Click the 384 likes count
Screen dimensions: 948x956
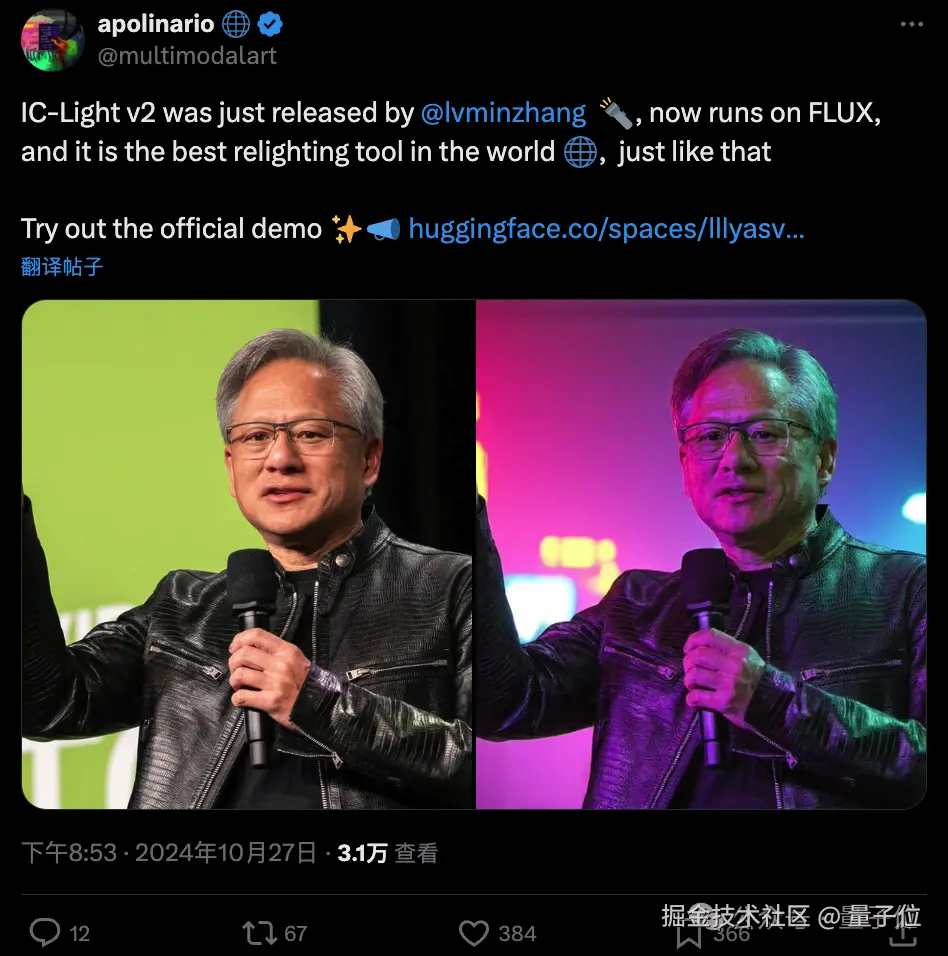point(517,933)
